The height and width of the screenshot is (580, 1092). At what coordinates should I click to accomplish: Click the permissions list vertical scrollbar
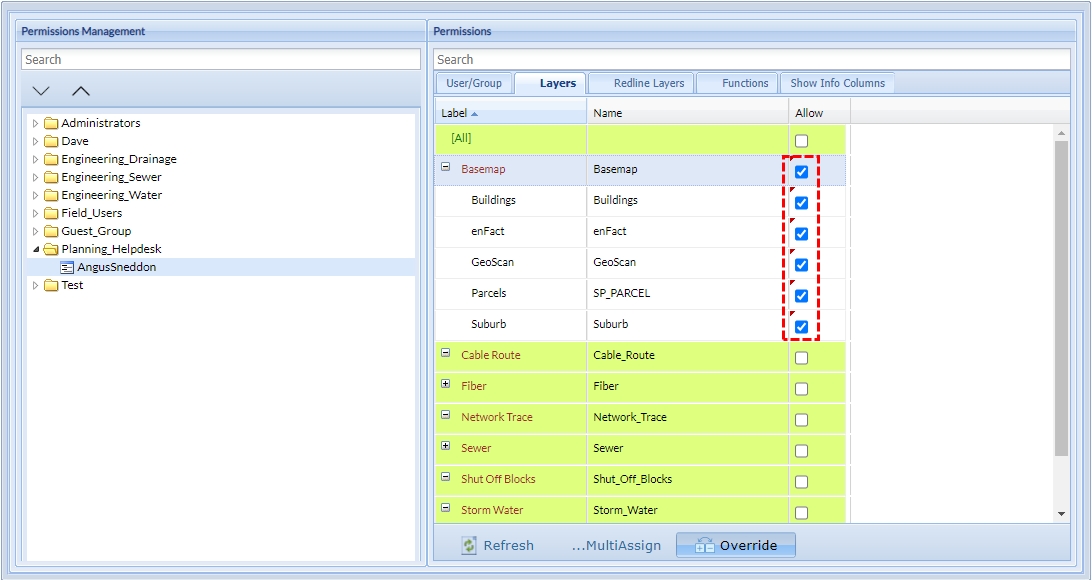coord(1061,300)
